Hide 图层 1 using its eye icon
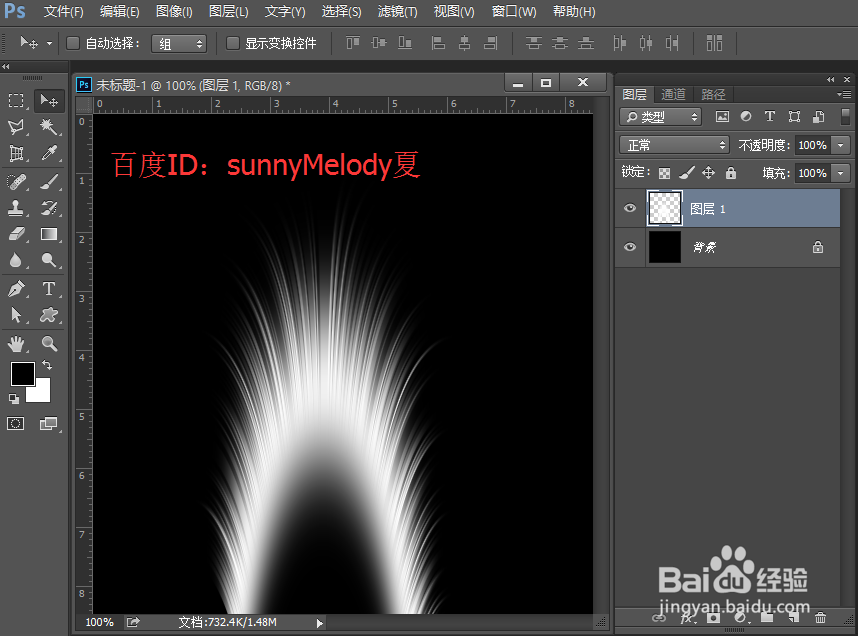The width and height of the screenshot is (858, 636). [x=630, y=208]
